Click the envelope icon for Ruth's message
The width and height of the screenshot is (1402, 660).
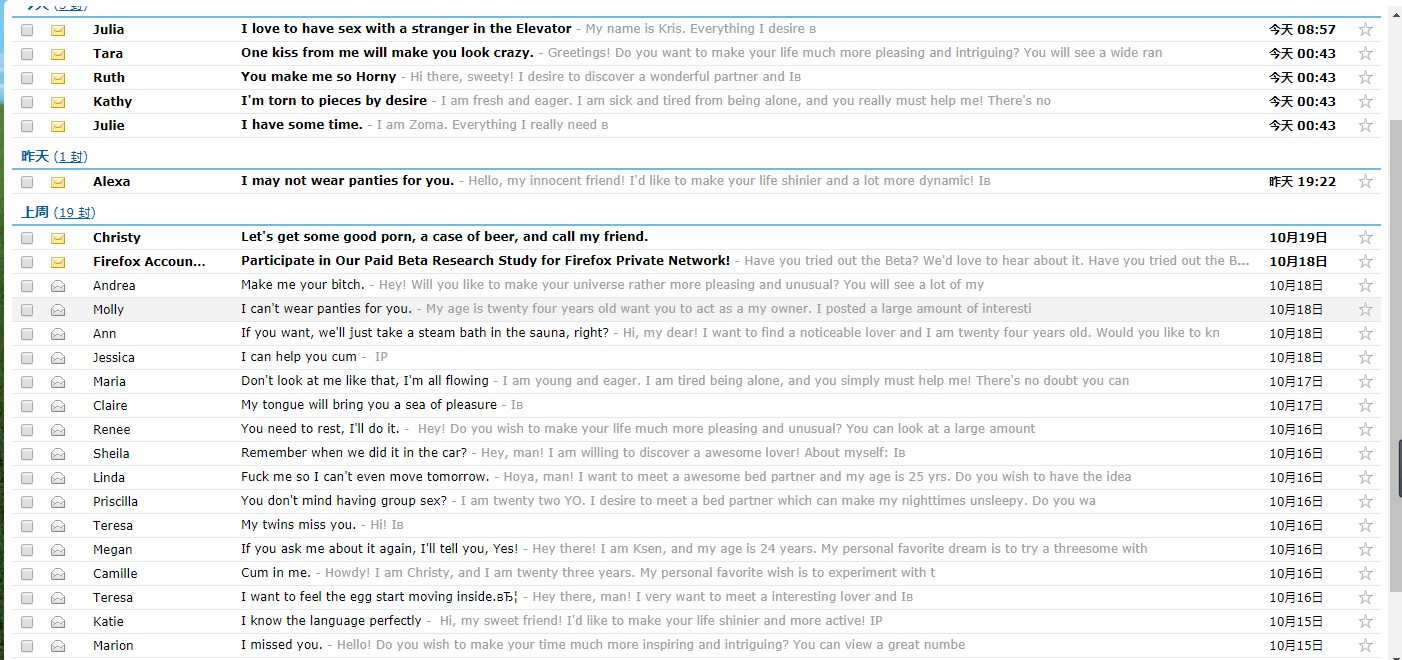tap(58, 78)
